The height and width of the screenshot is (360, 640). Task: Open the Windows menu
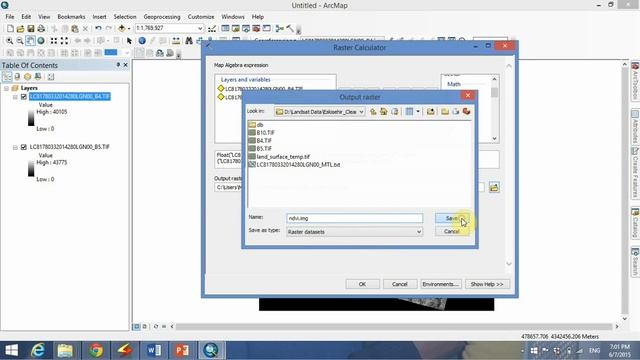point(233,17)
